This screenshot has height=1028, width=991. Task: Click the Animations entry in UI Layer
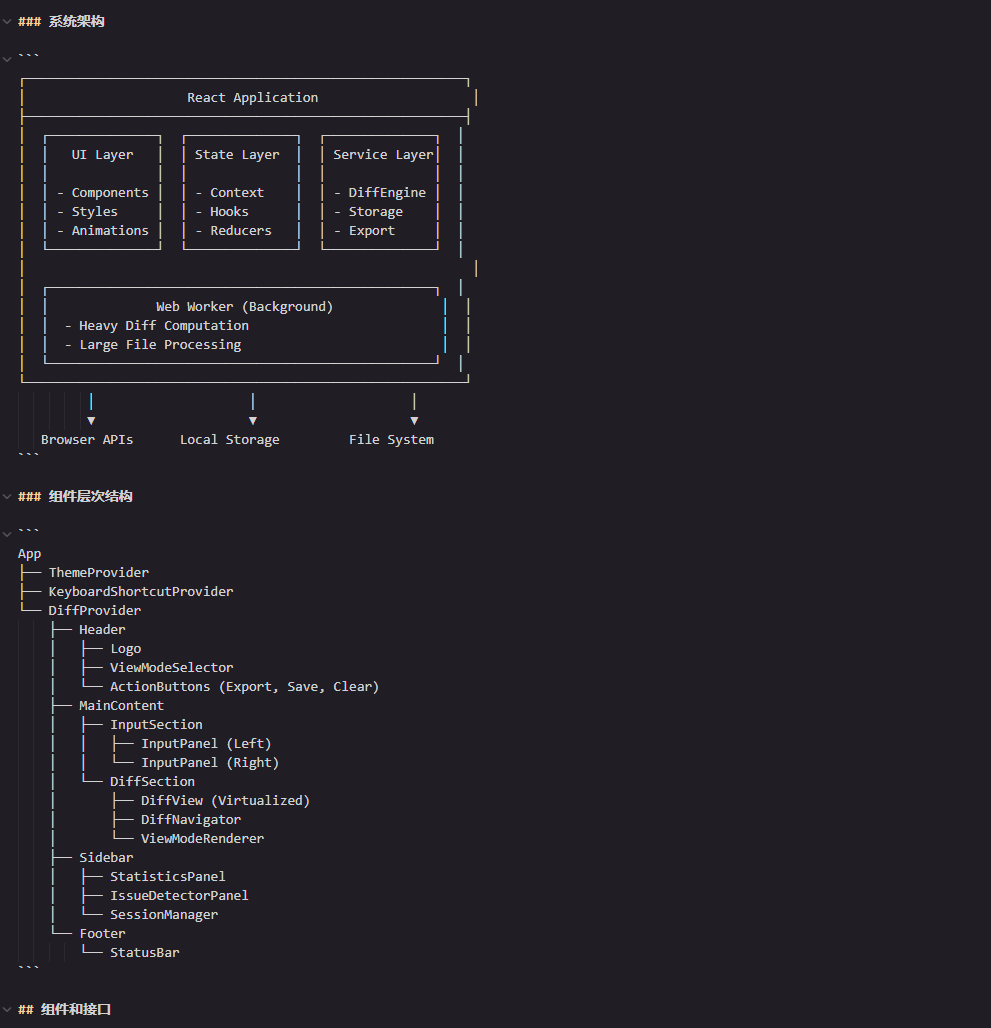[110, 231]
